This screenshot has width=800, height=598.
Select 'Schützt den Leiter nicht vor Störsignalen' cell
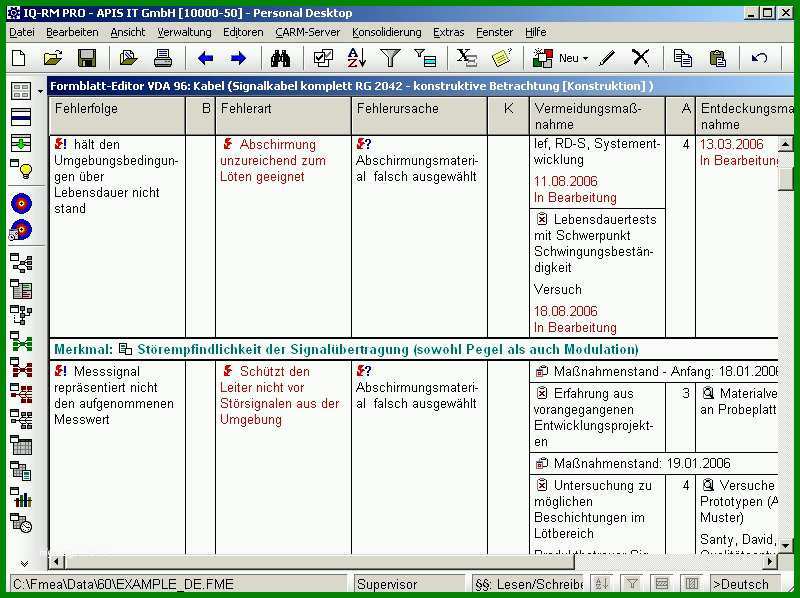pos(283,457)
